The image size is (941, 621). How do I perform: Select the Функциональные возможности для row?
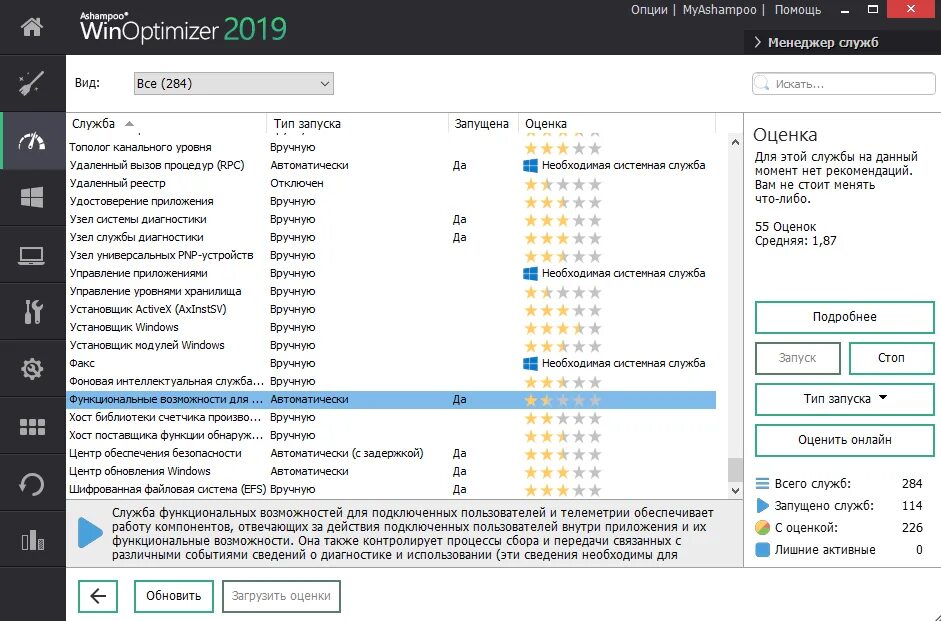pyautogui.click(x=391, y=400)
